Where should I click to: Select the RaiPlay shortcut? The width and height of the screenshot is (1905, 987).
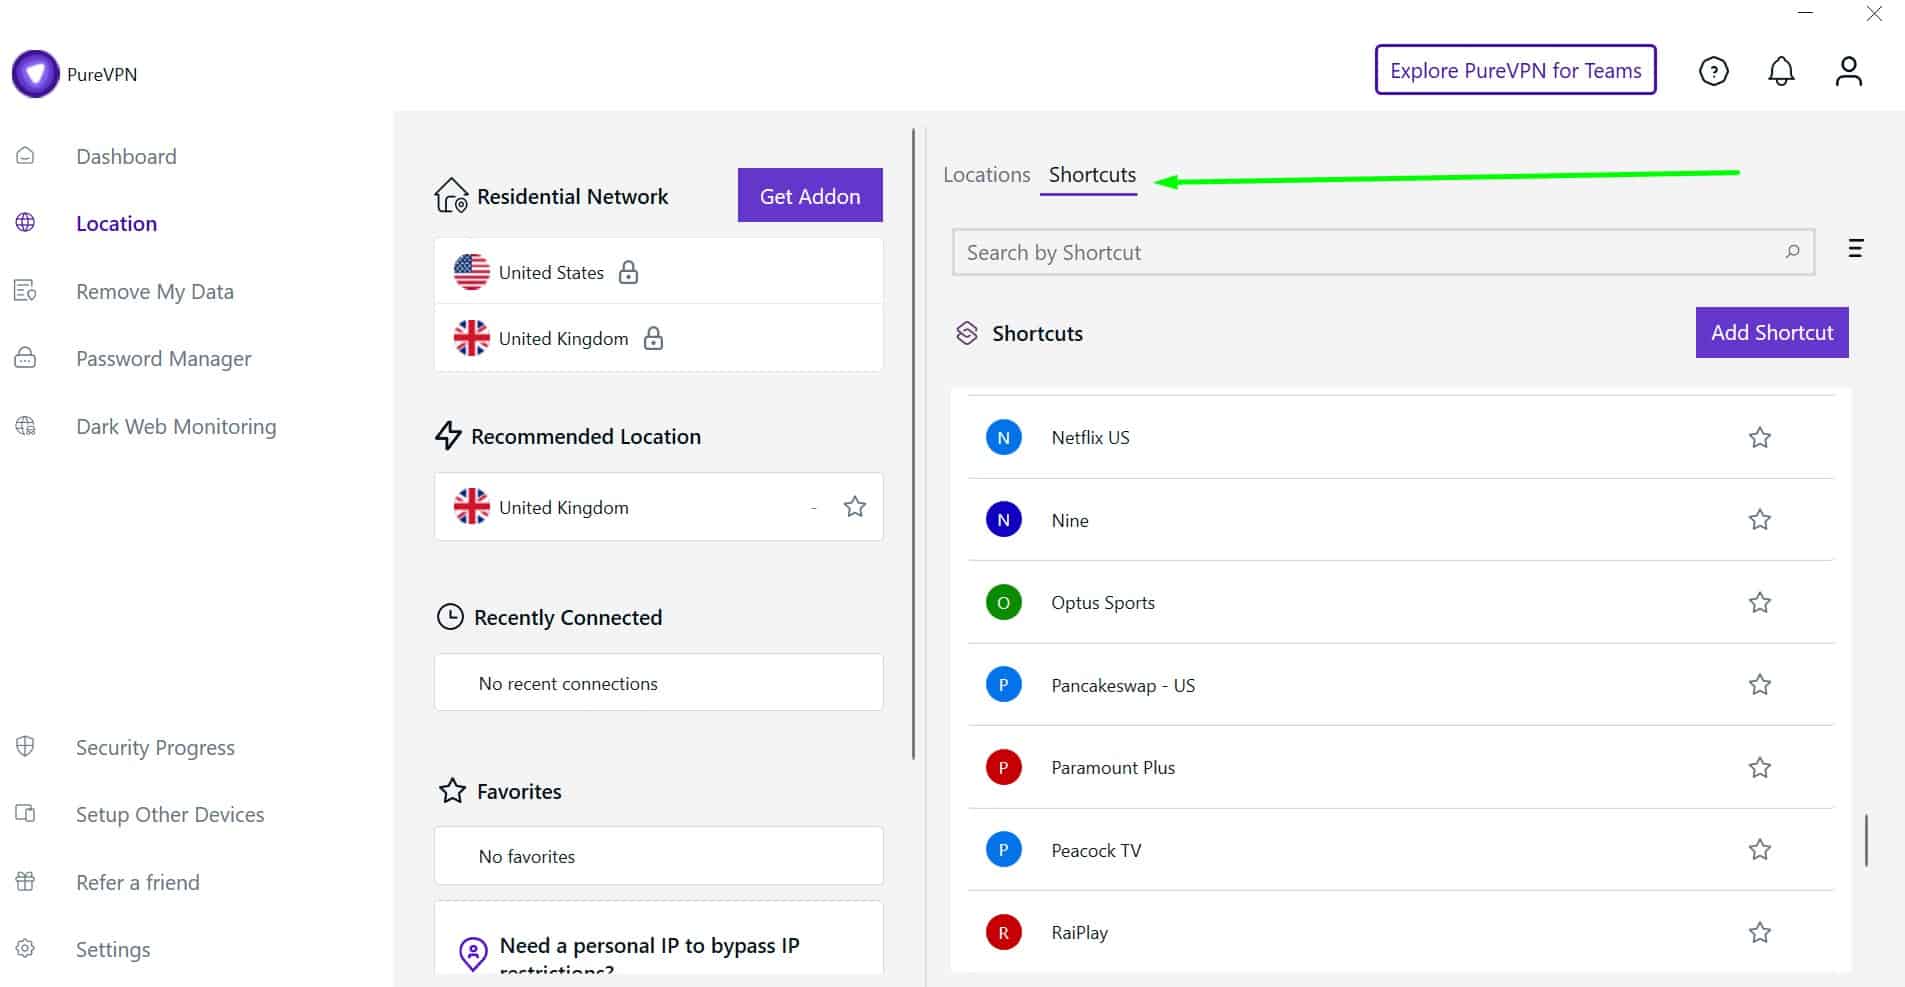(1401, 932)
